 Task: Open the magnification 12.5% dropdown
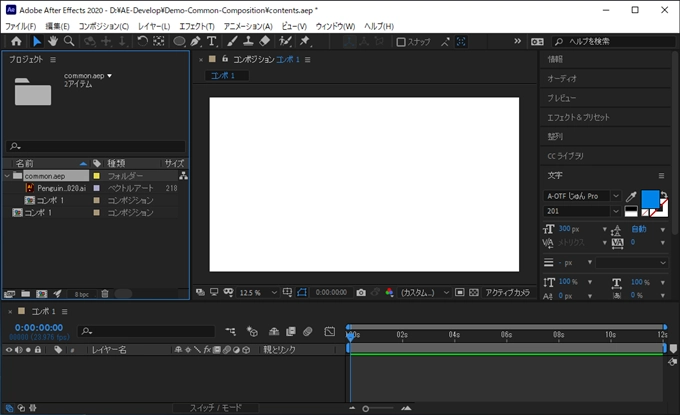(x=257, y=293)
